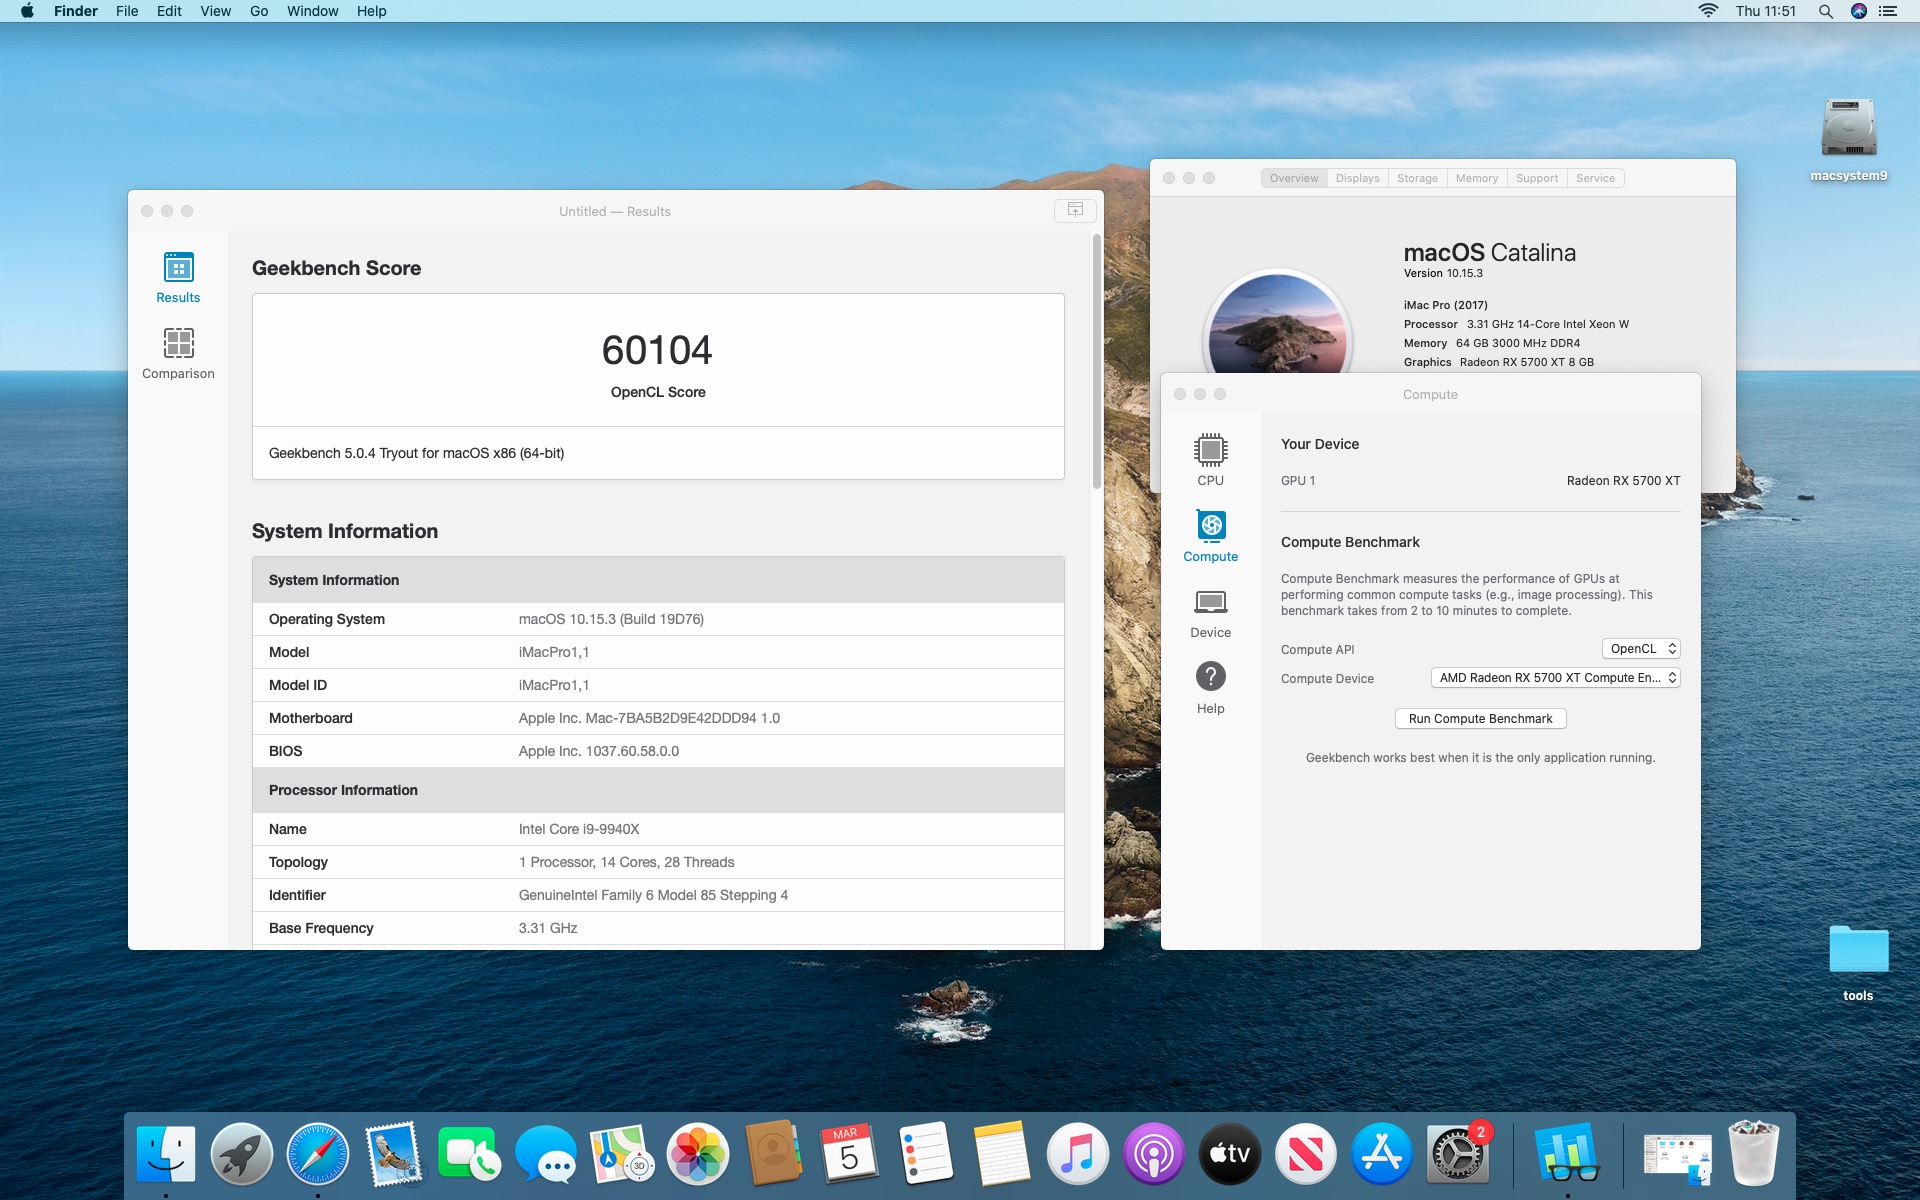The height and width of the screenshot is (1200, 1920).
Task: Expand the Compute Device dropdown
Action: 1555,678
